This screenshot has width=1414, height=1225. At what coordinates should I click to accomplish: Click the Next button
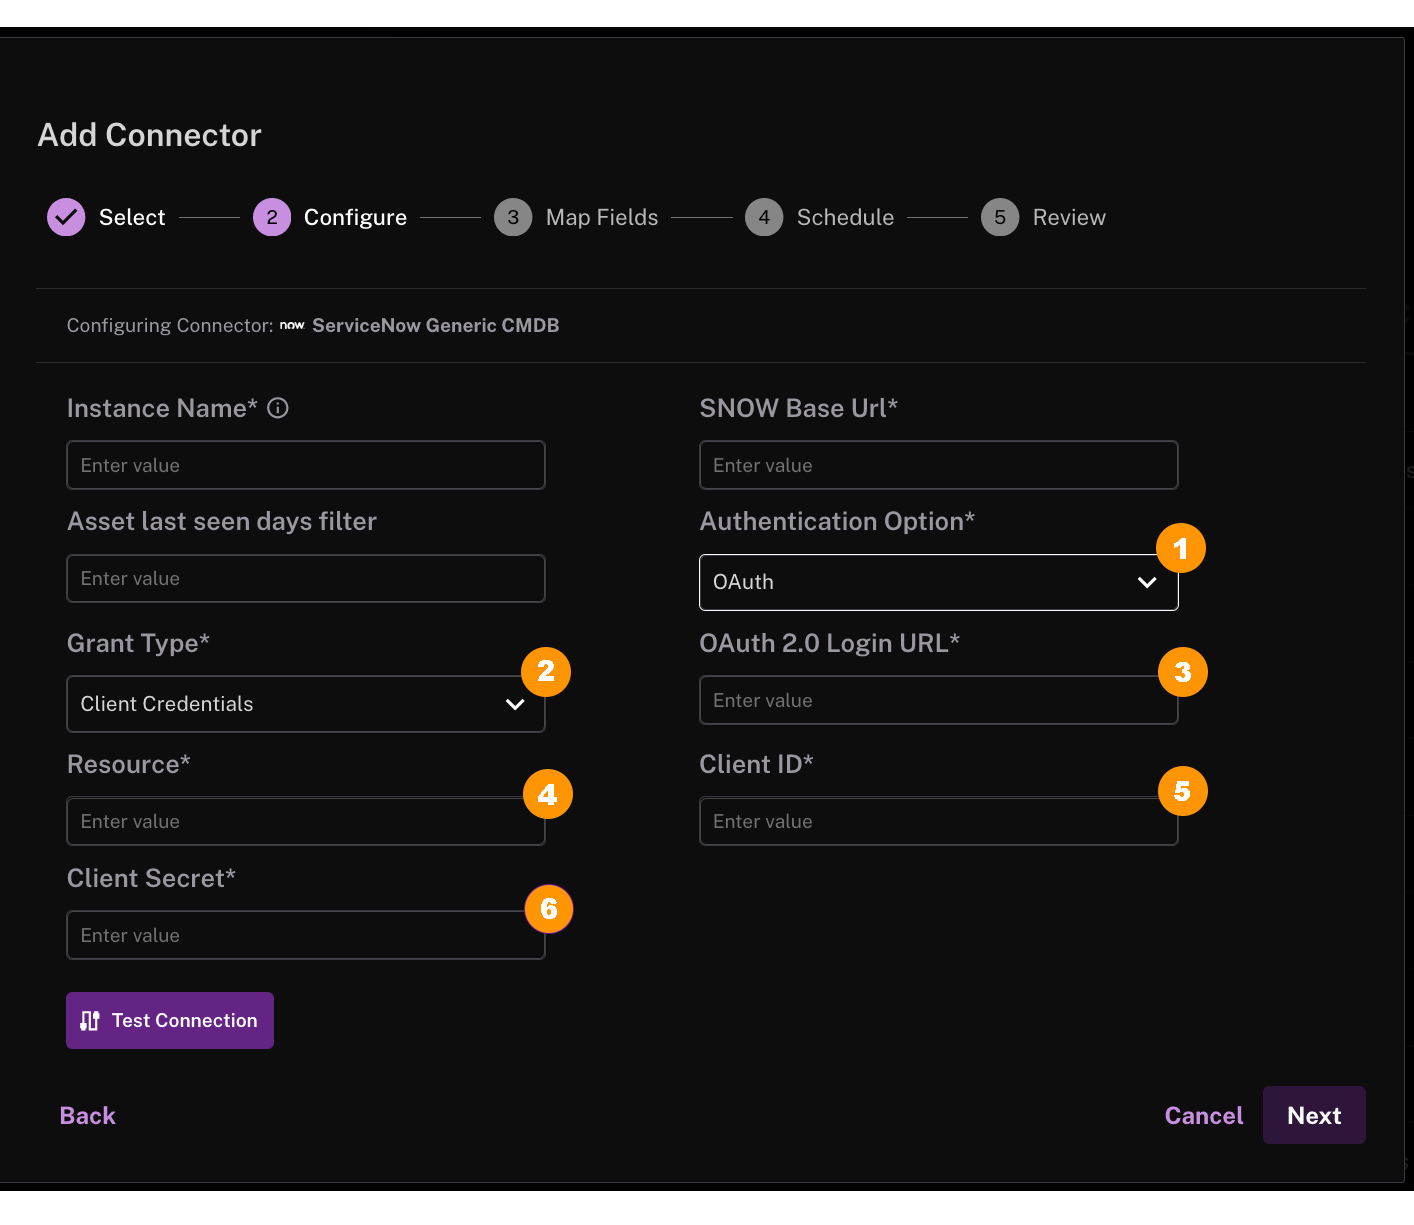pos(1314,1115)
